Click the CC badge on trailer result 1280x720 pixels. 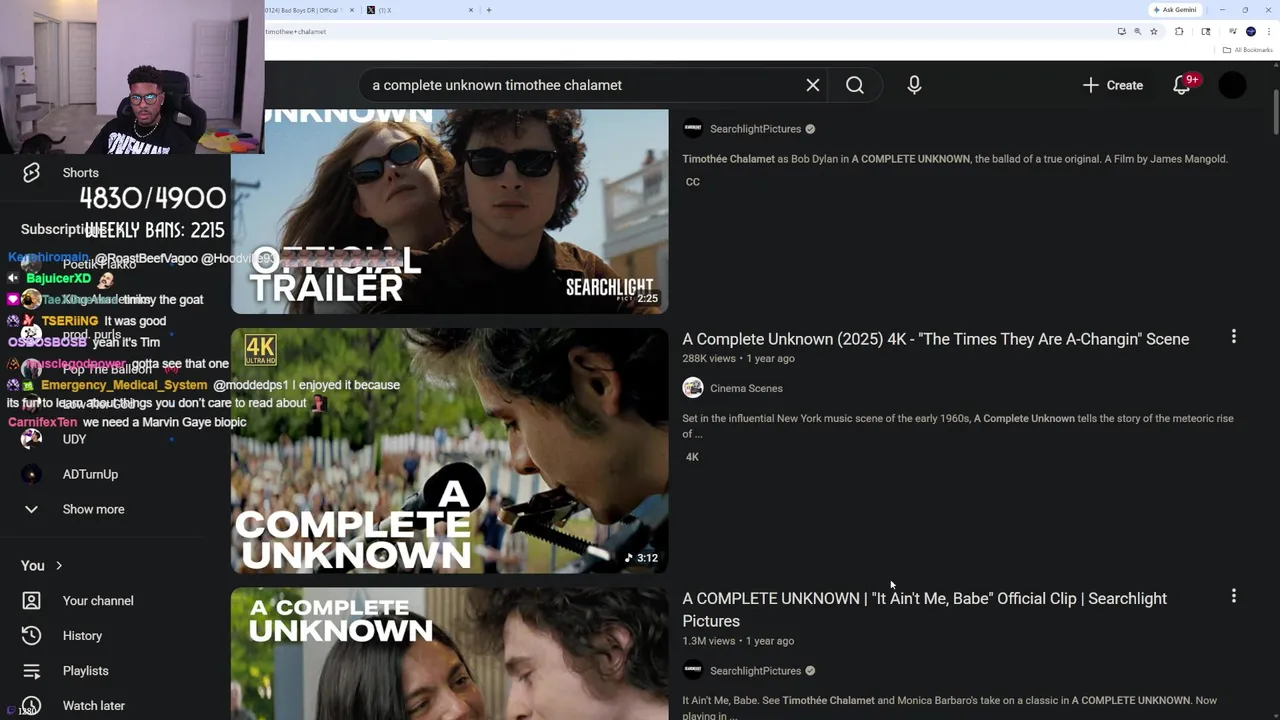(692, 182)
